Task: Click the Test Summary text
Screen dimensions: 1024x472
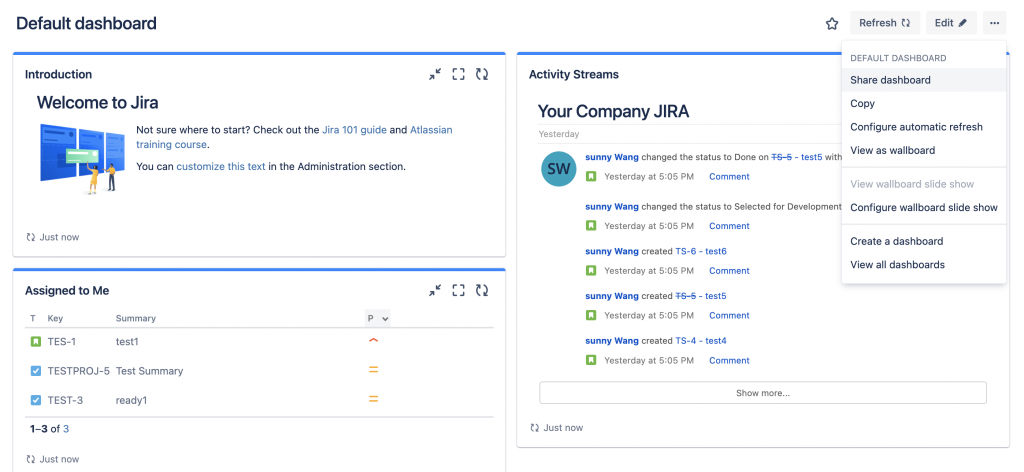Action: 150,371
